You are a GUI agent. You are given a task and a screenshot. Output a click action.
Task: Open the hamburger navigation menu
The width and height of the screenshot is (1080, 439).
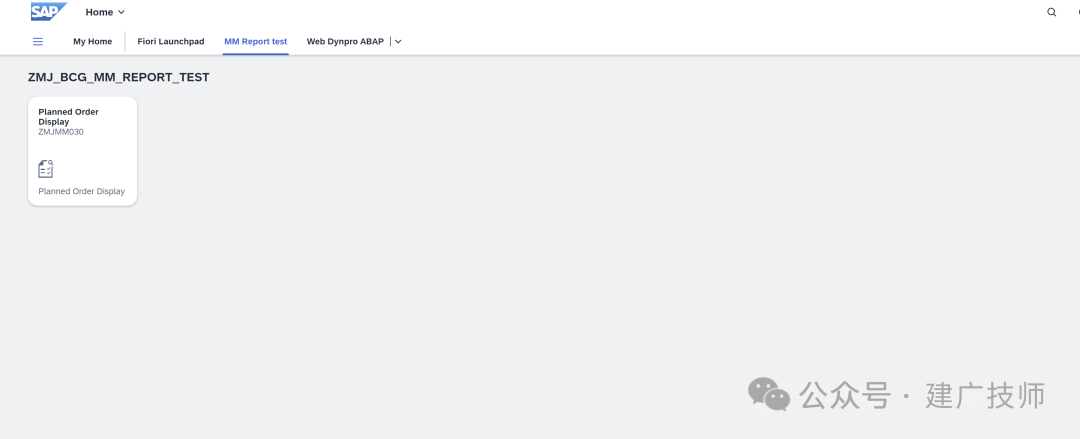(x=38, y=41)
